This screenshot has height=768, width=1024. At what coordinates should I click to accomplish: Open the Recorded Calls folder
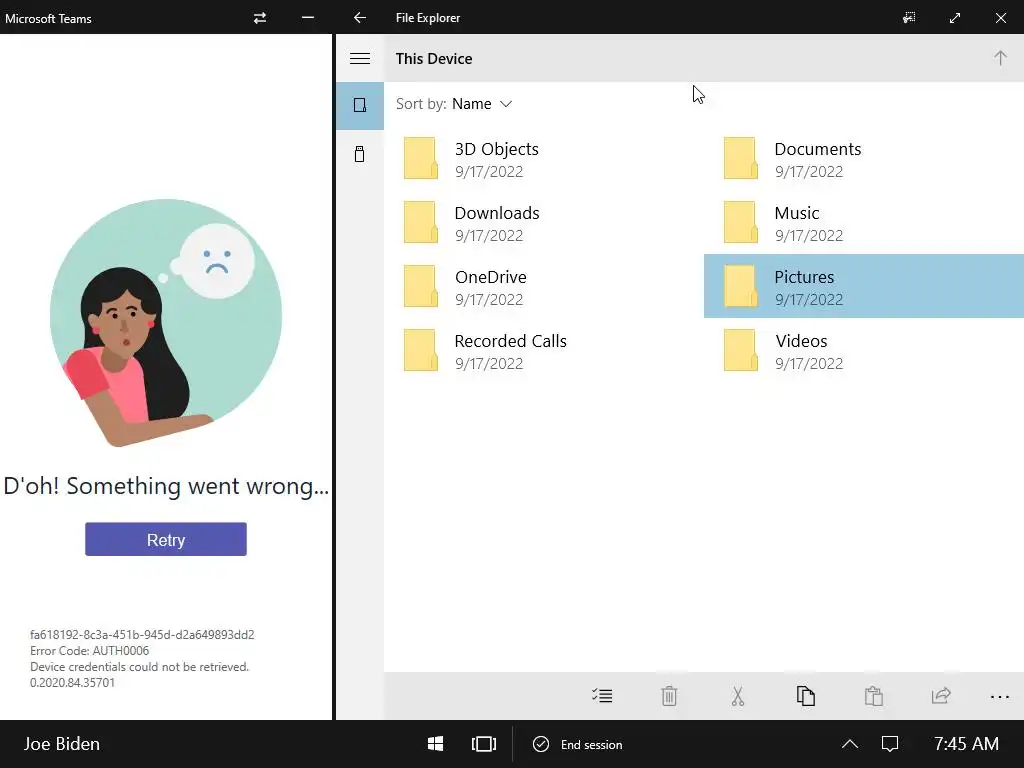click(x=543, y=351)
